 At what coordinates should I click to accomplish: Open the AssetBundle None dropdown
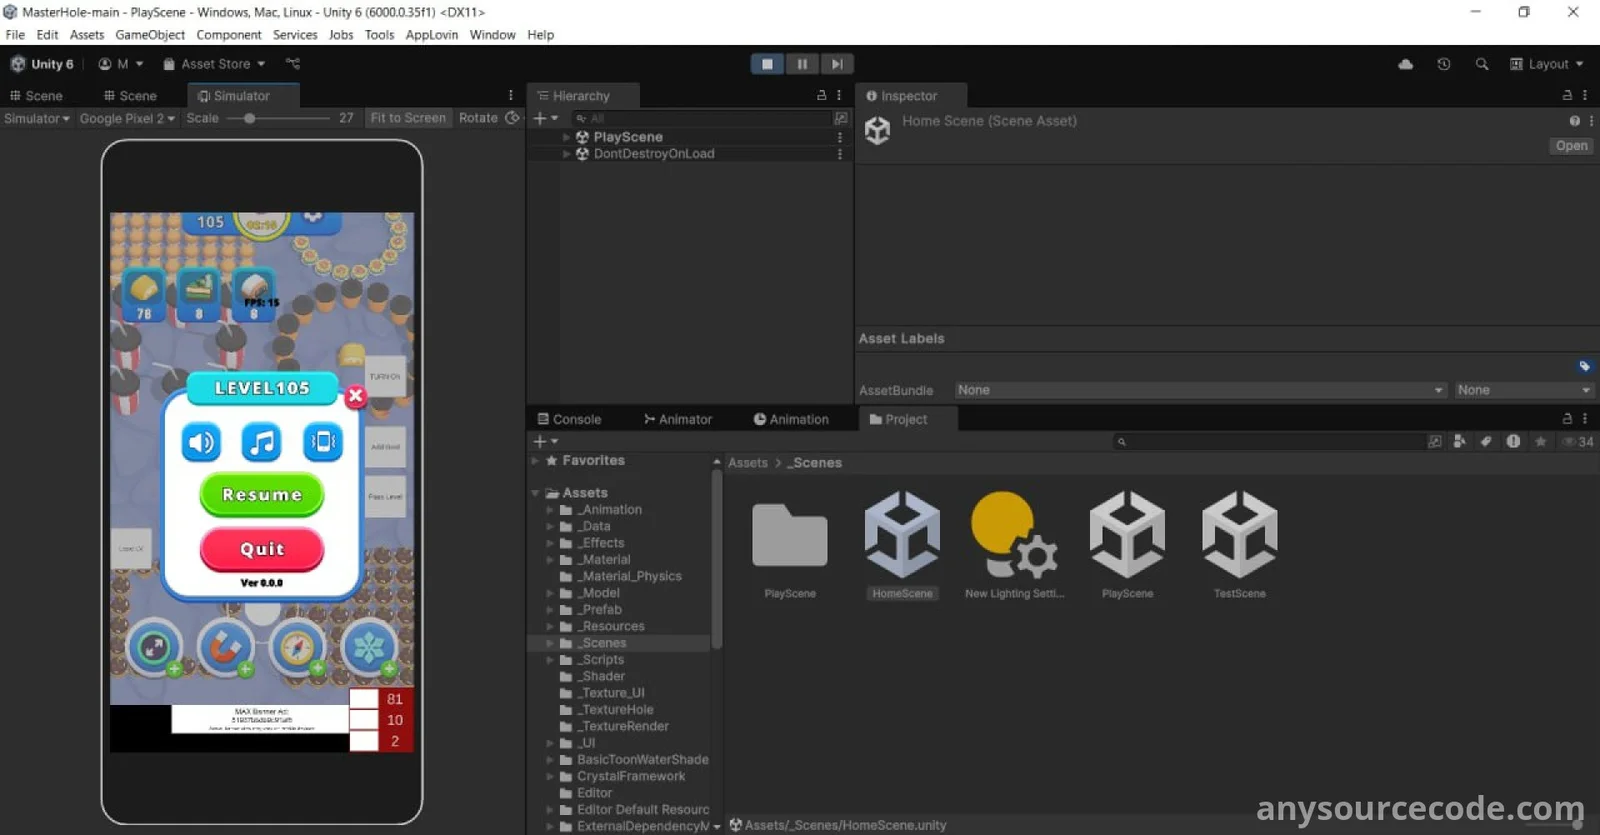tap(1199, 390)
